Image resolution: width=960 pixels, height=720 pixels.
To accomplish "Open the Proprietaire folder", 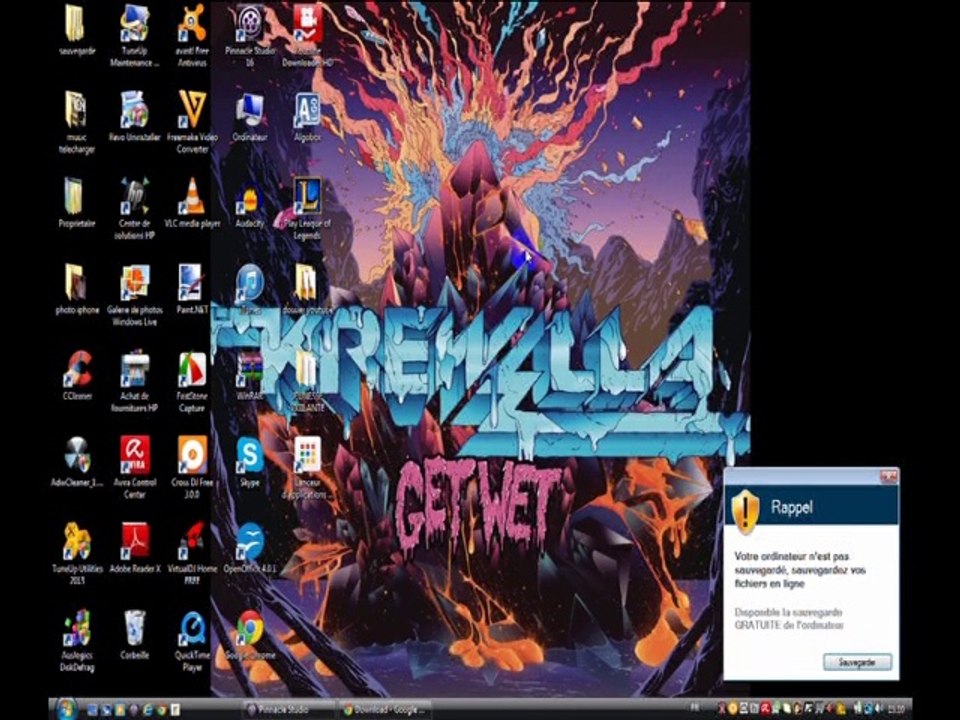I will point(77,202).
